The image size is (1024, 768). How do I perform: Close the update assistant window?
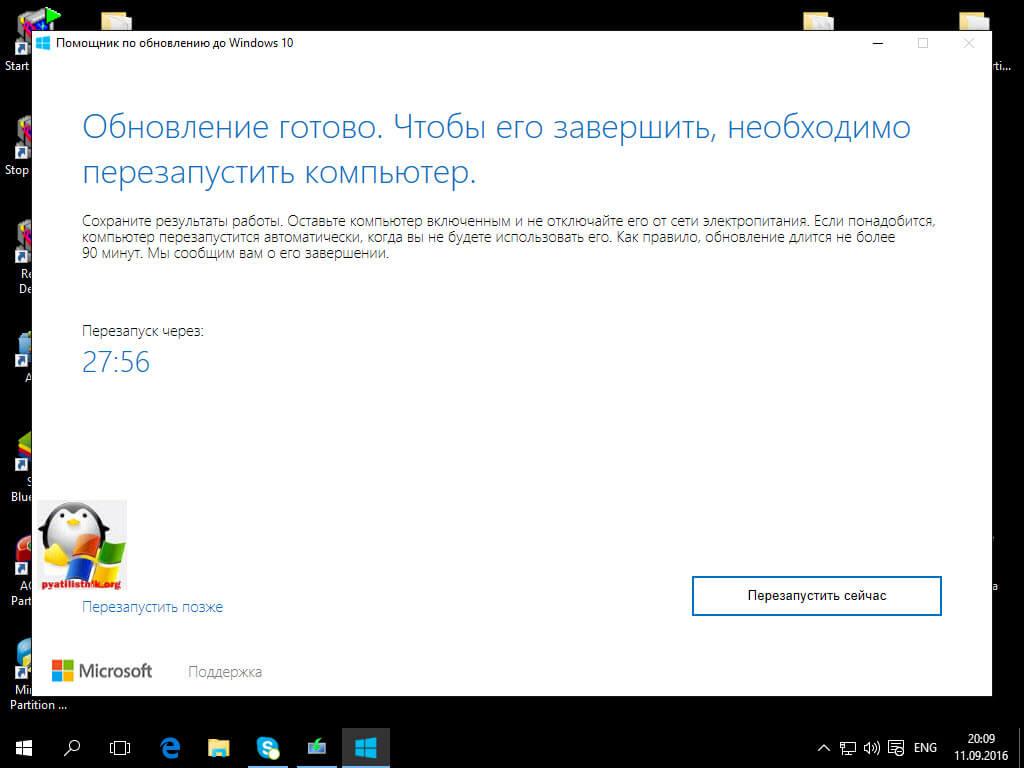[x=968, y=43]
